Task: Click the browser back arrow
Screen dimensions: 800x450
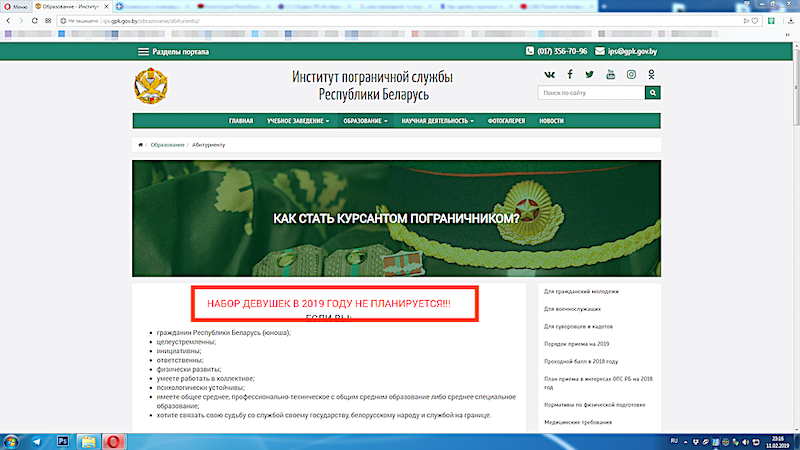Action: click(8, 21)
